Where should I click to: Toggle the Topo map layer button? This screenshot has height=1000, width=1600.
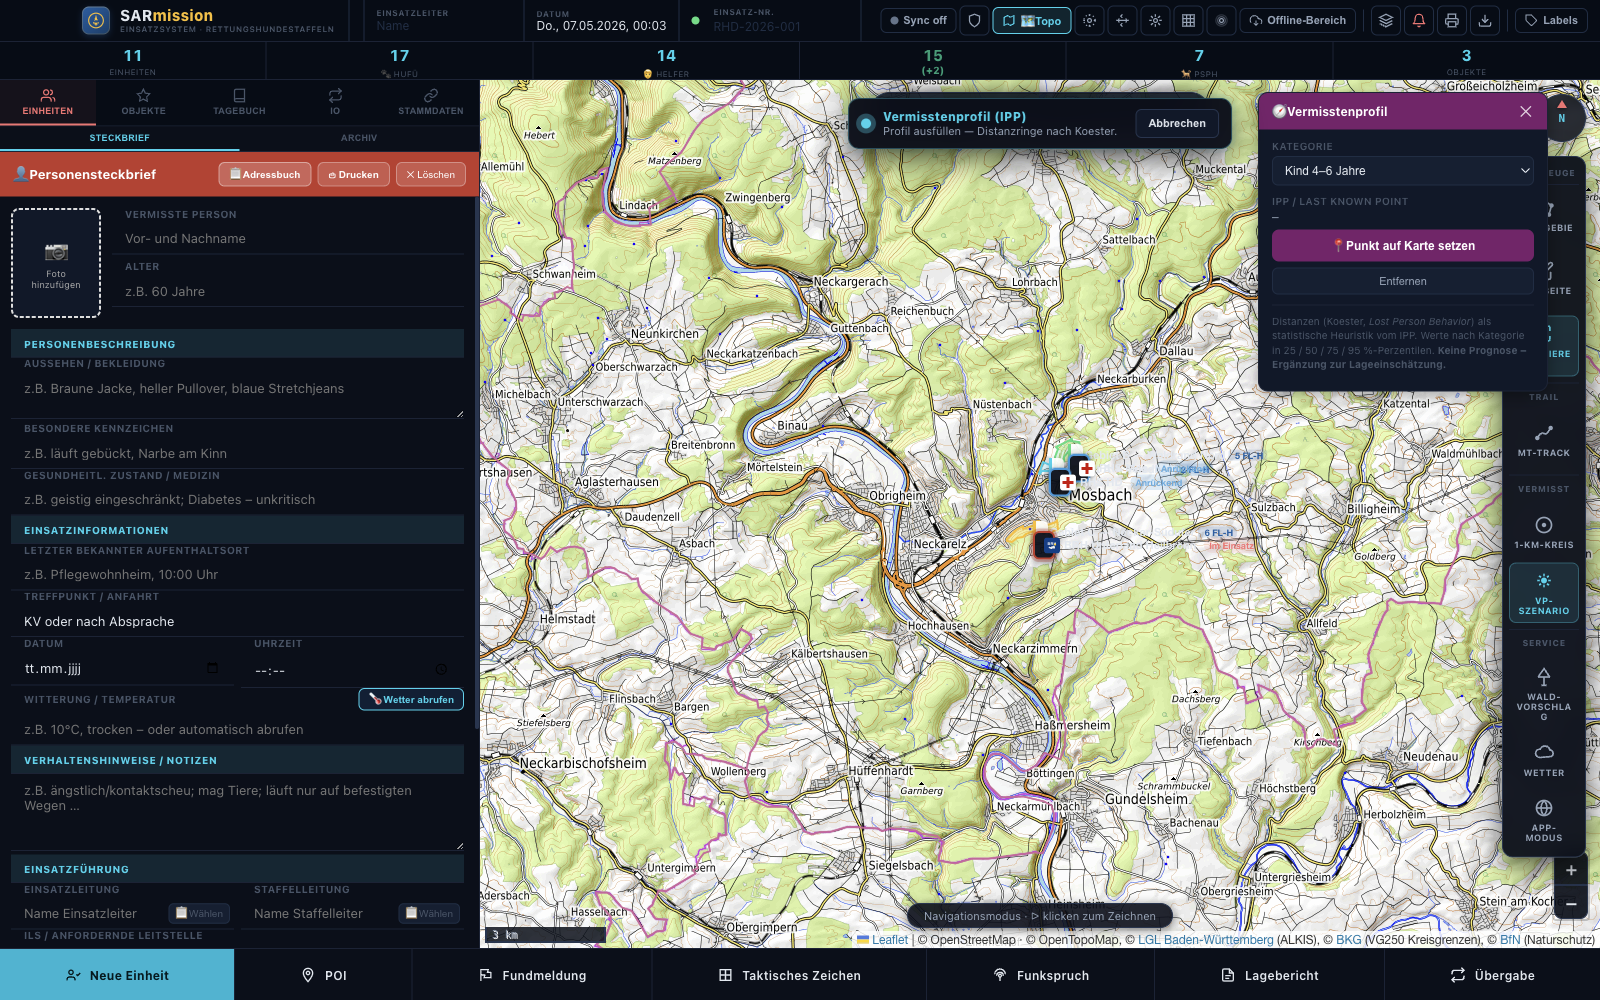point(1032,20)
